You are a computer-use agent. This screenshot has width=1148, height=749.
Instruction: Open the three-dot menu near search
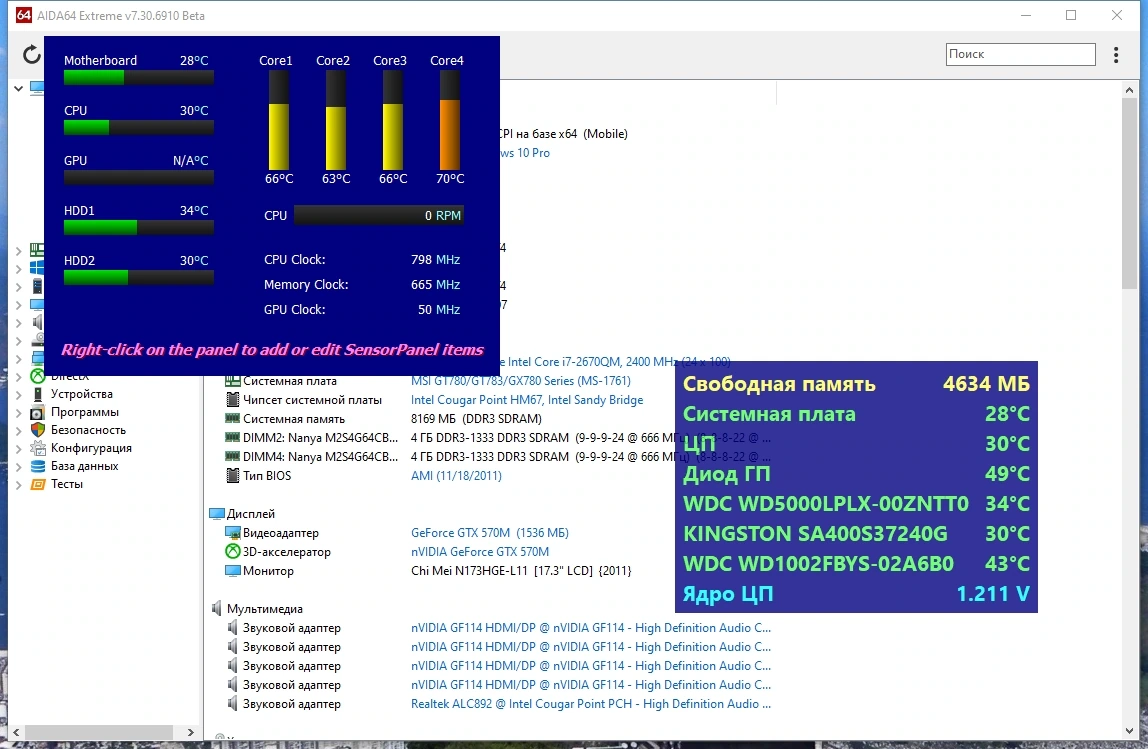click(1116, 55)
